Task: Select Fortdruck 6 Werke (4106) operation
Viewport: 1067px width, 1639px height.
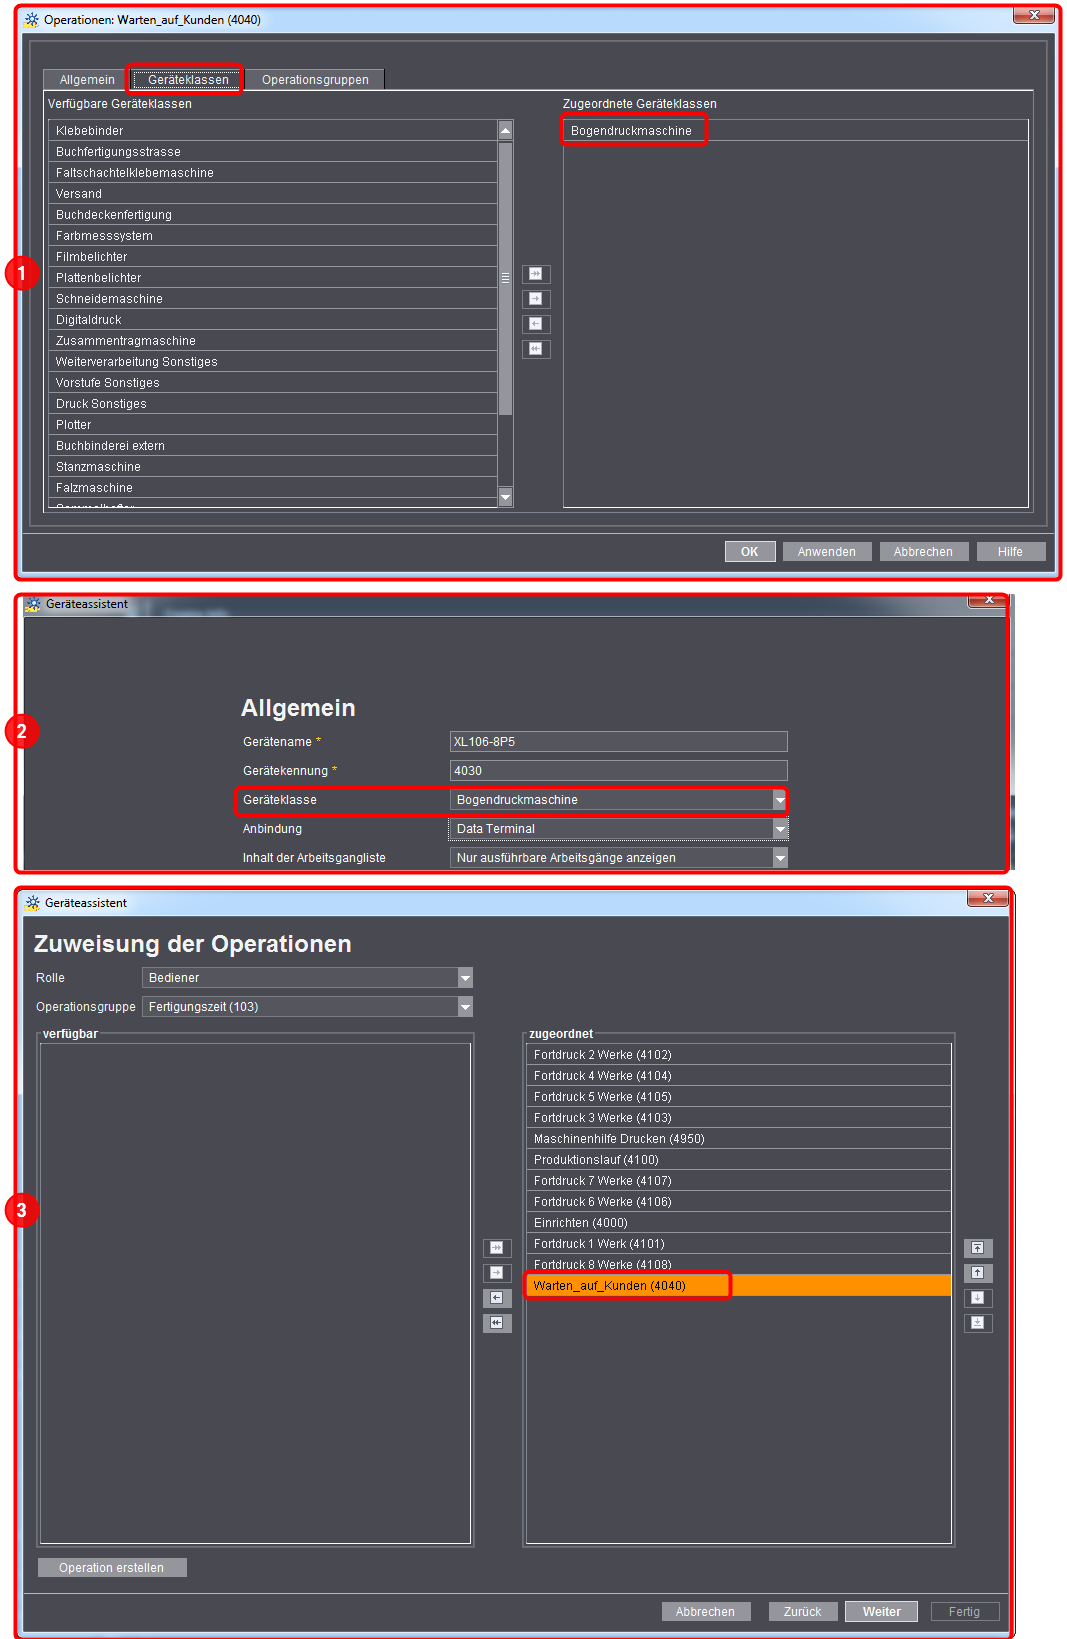Action: 739,1202
